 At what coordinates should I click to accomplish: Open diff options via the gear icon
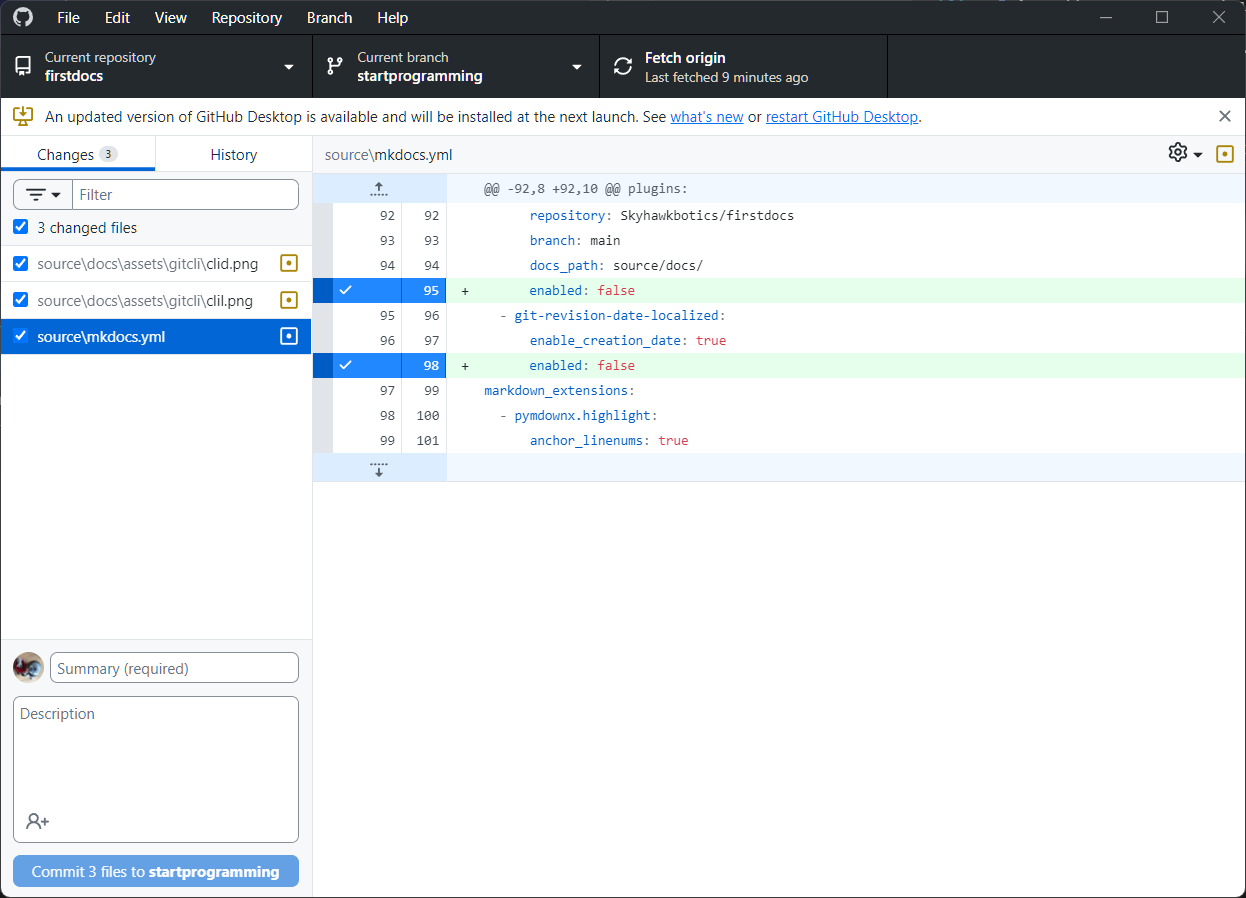pos(1178,154)
